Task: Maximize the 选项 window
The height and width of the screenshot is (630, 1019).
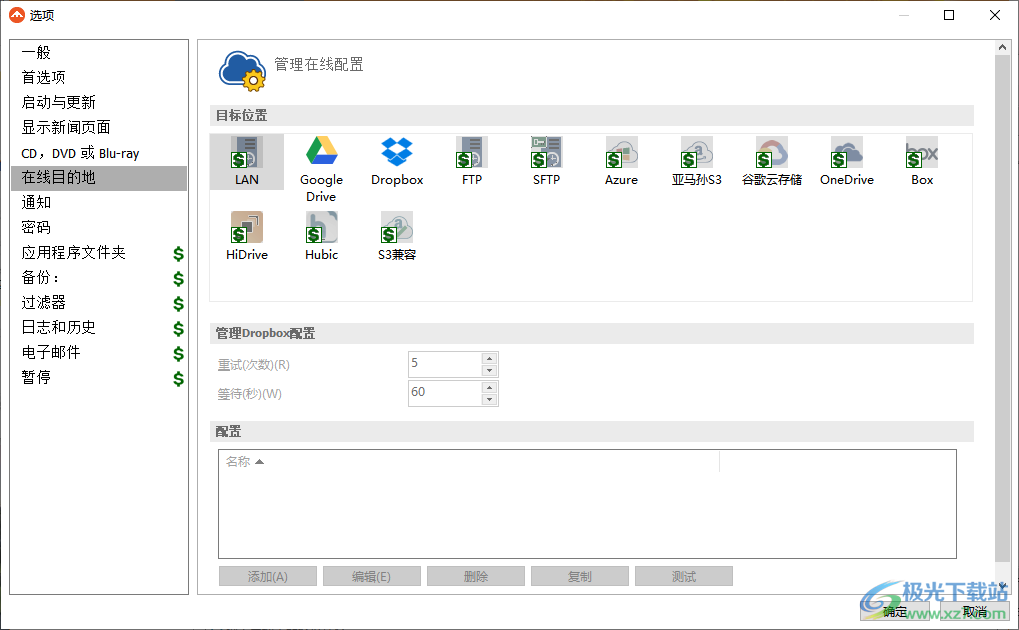Action: tap(949, 15)
